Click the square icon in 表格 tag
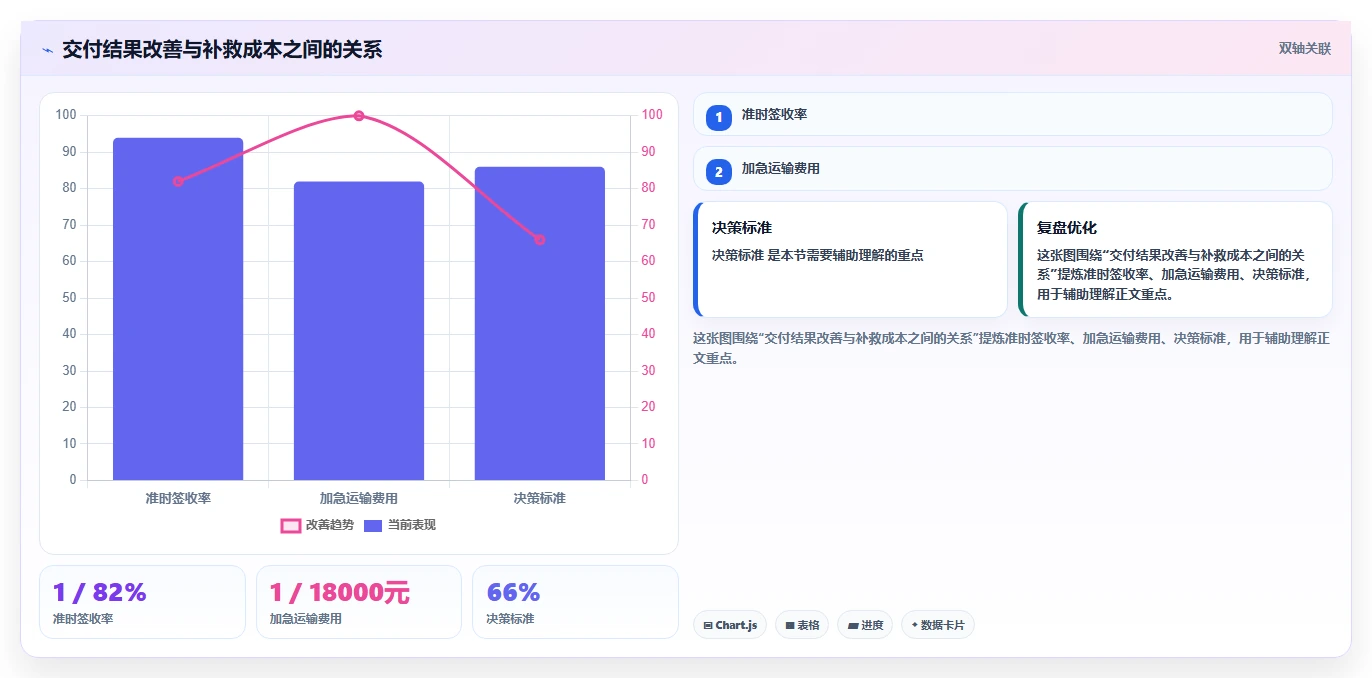 click(790, 626)
